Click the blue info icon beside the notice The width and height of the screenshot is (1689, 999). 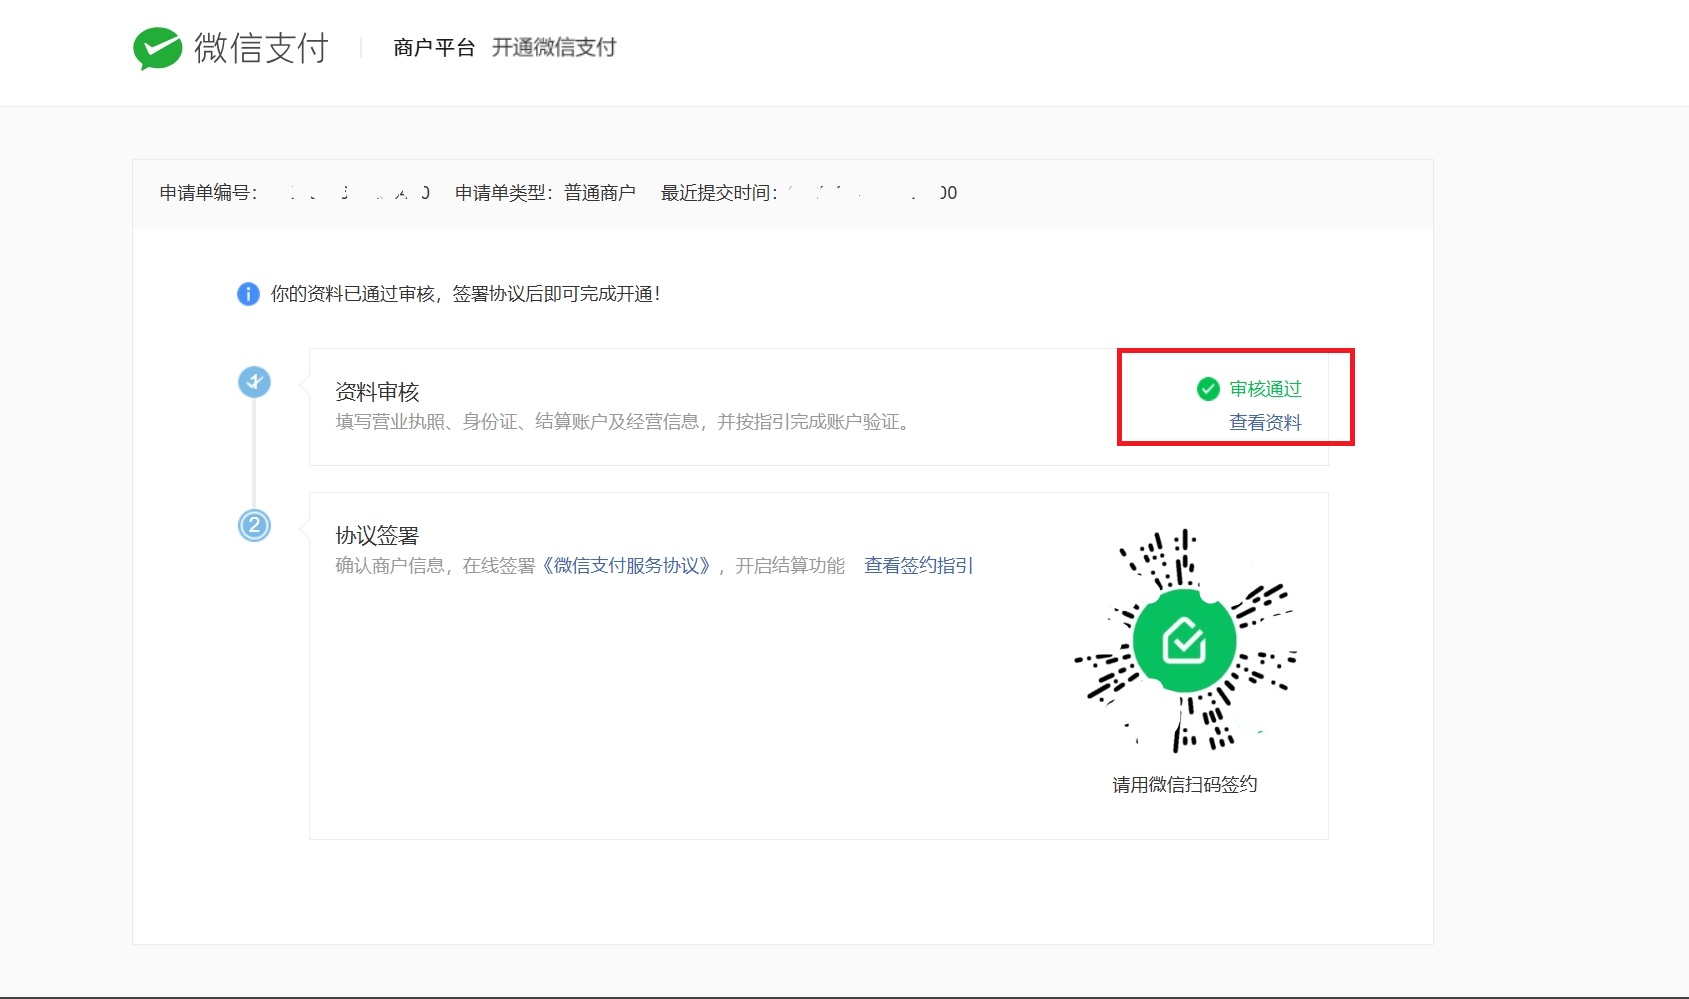tap(248, 294)
